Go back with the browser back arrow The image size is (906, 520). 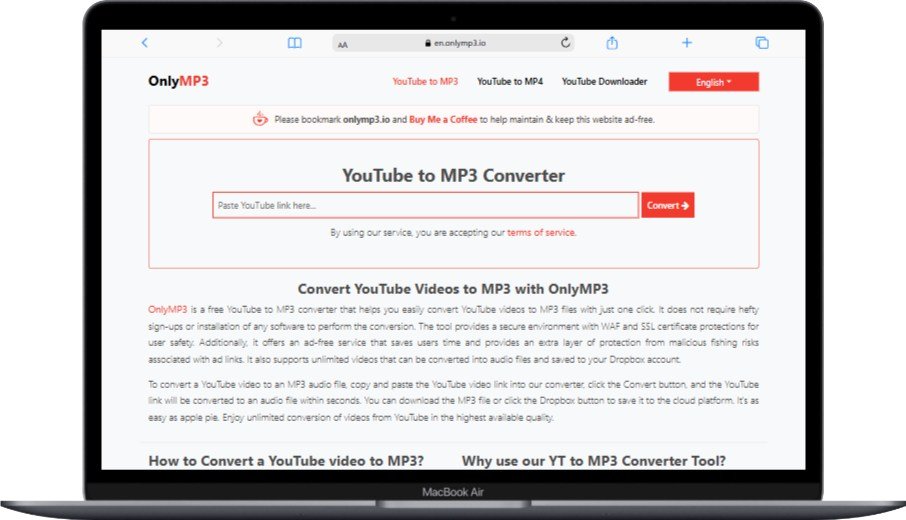point(144,43)
